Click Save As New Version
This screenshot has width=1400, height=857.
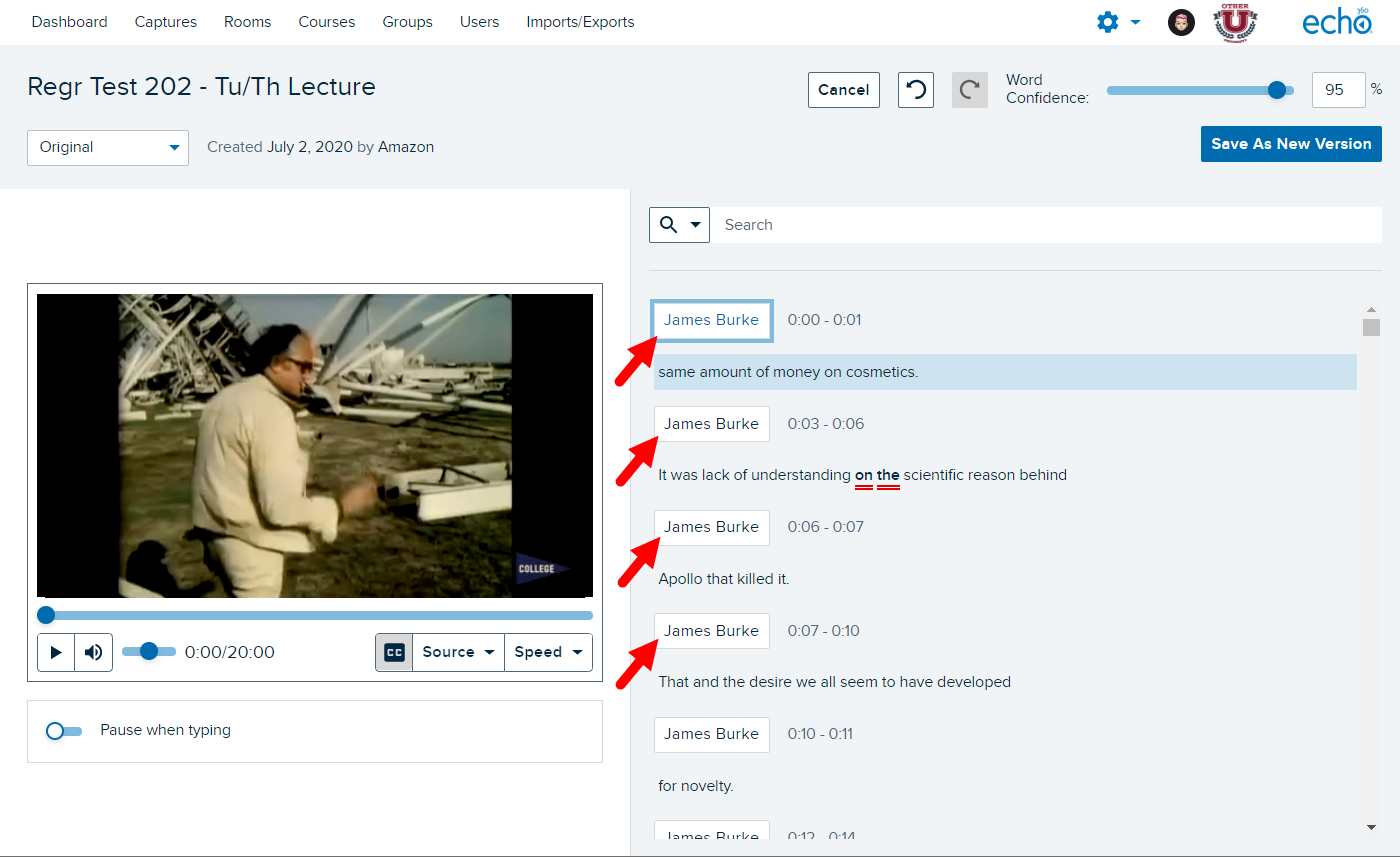(1291, 144)
